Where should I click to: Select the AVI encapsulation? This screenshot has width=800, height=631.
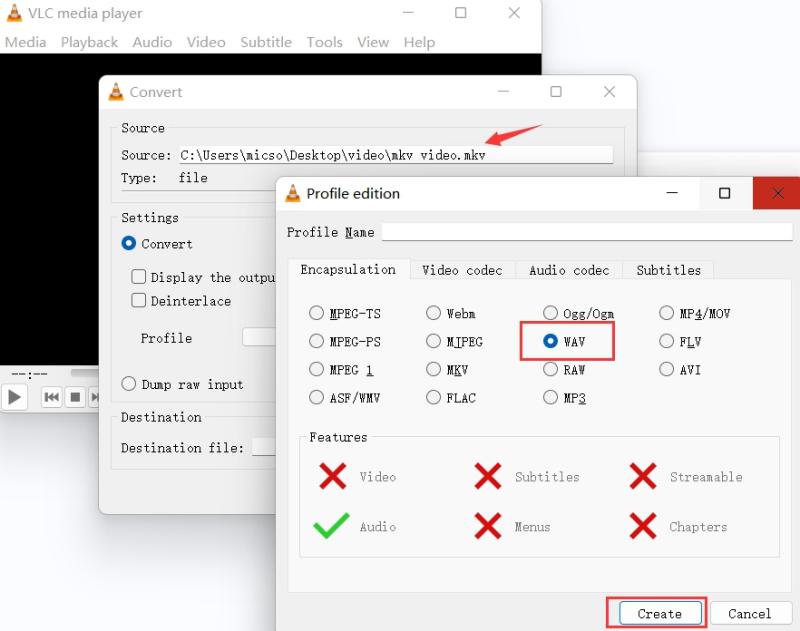coord(666,369)
